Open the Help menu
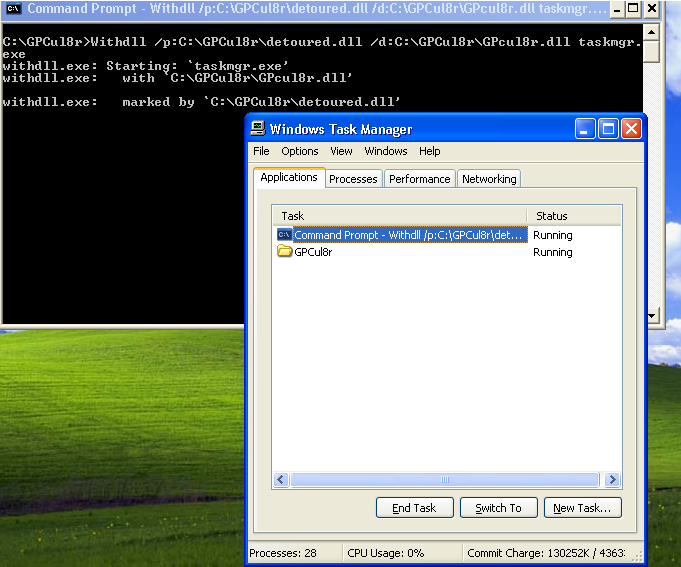 click(x=429, y=151)
